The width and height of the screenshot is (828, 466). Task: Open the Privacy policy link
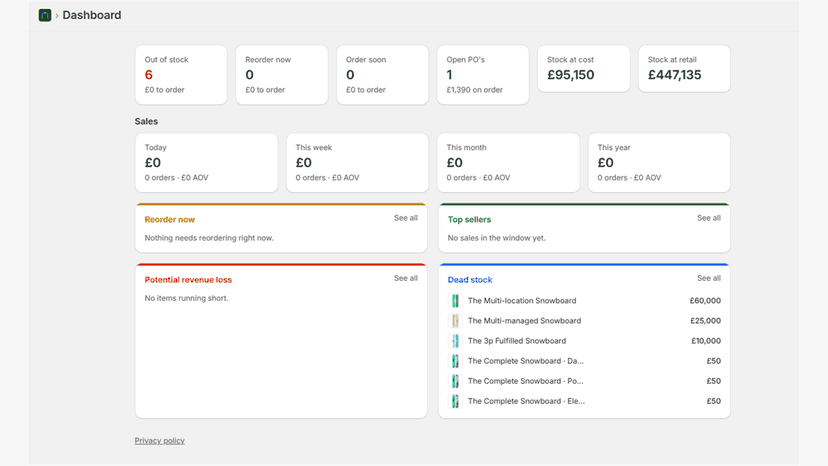coord(159,441)
